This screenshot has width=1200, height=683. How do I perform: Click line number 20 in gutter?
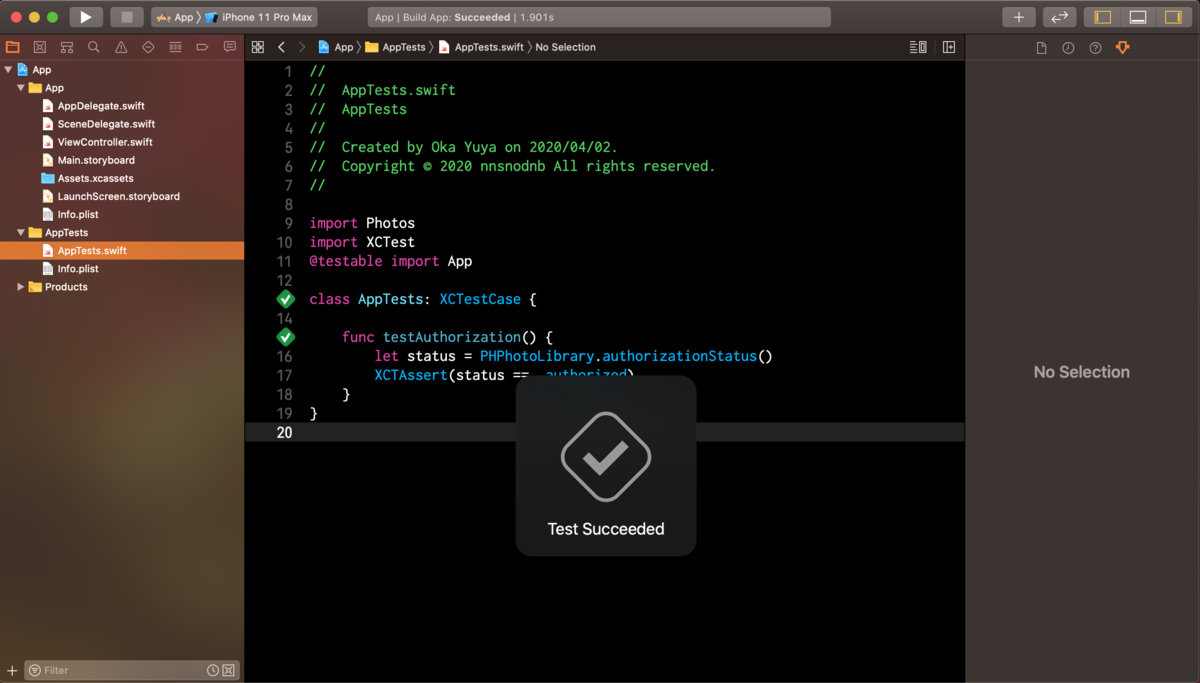[x=284, y=432]
